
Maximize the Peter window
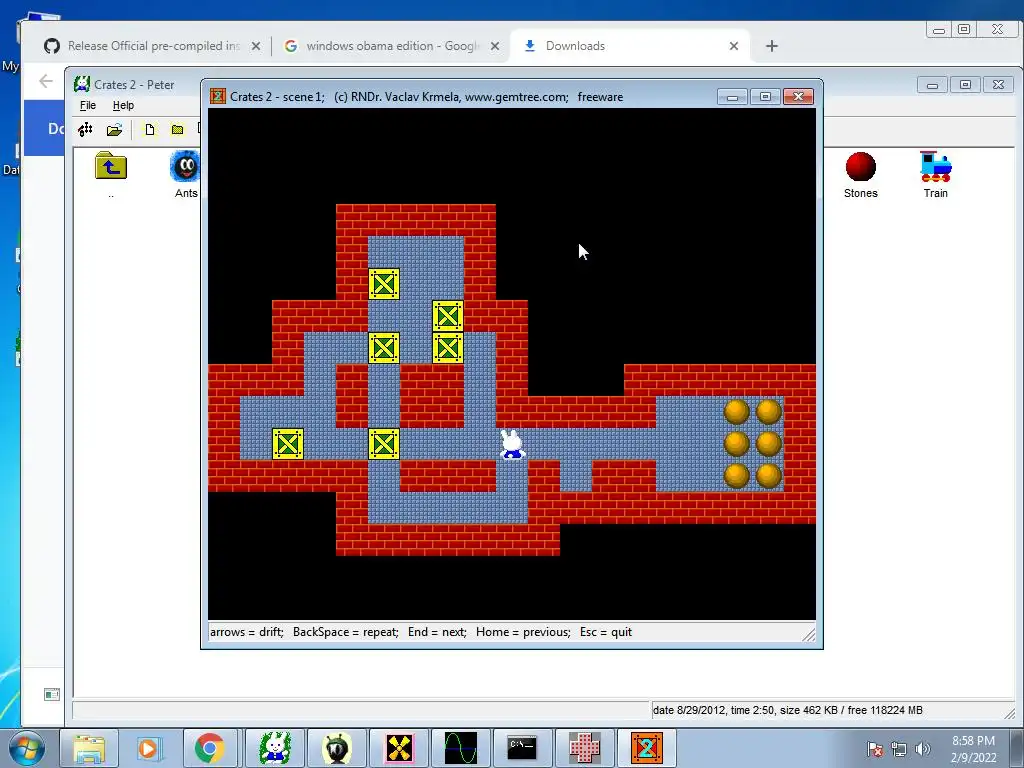[x=965, y=84]
